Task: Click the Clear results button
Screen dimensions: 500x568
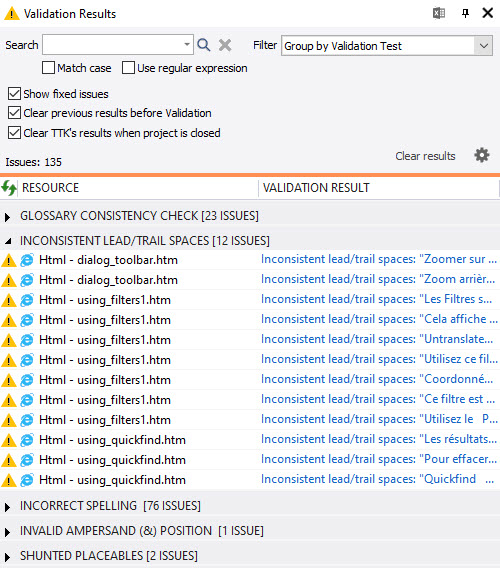Action: pos(425,156)
